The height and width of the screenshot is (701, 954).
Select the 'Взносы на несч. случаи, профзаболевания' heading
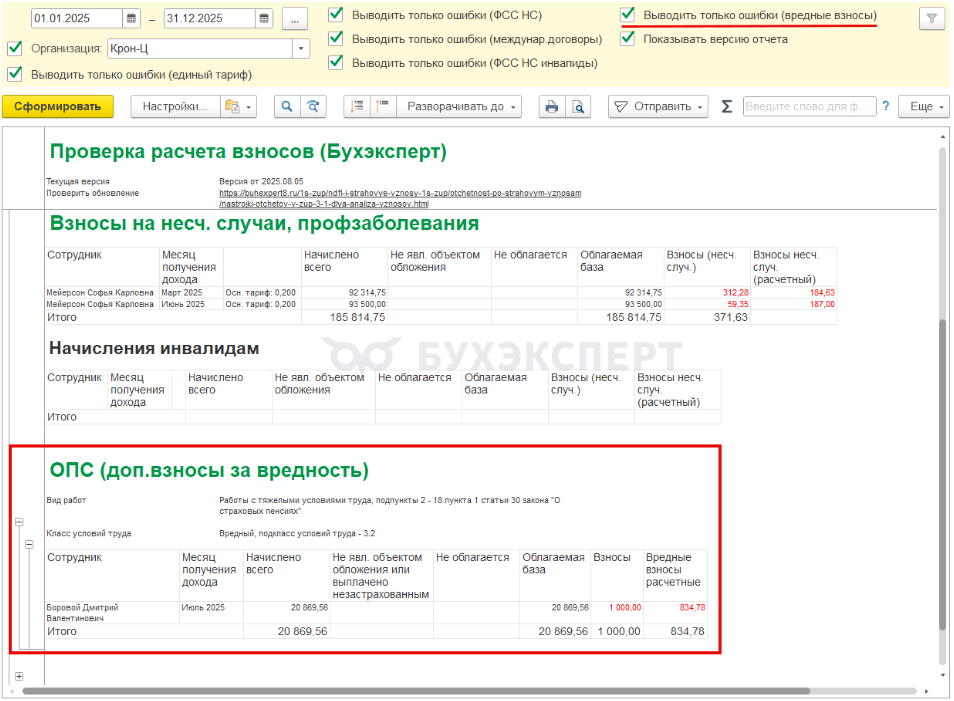(265, 223)
